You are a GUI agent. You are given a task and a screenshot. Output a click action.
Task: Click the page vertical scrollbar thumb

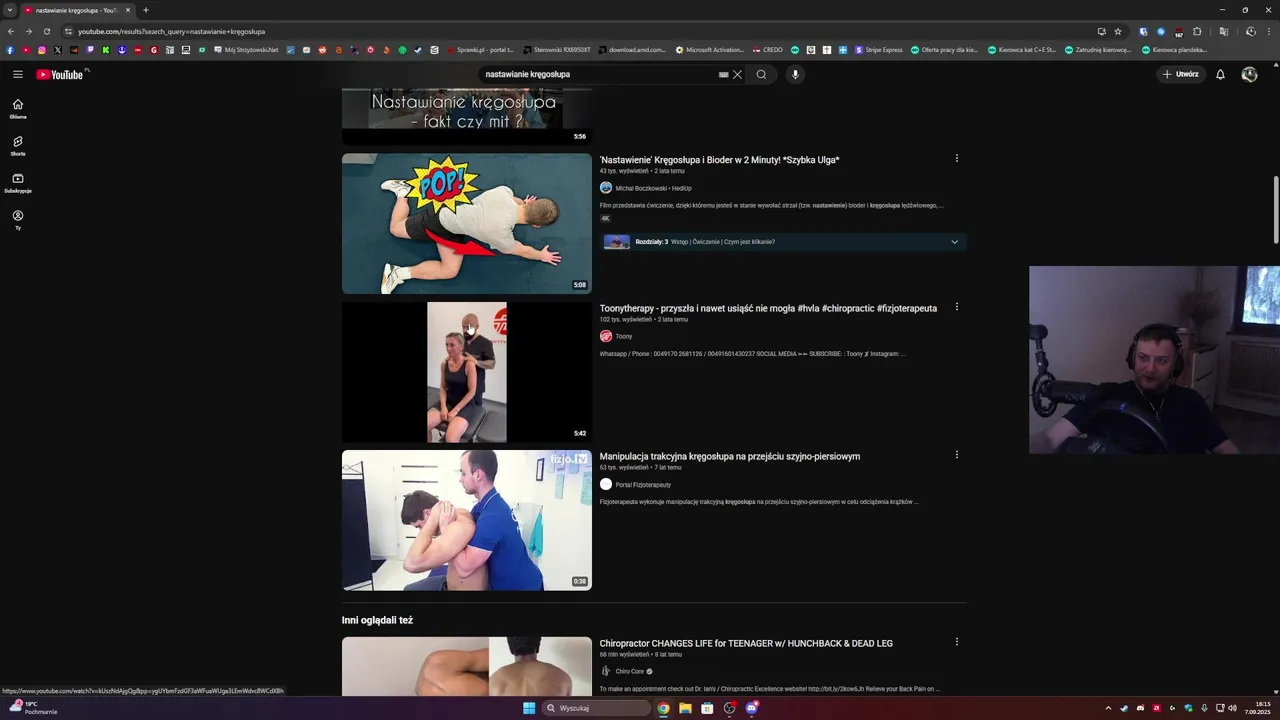(x=1275, y=208)
